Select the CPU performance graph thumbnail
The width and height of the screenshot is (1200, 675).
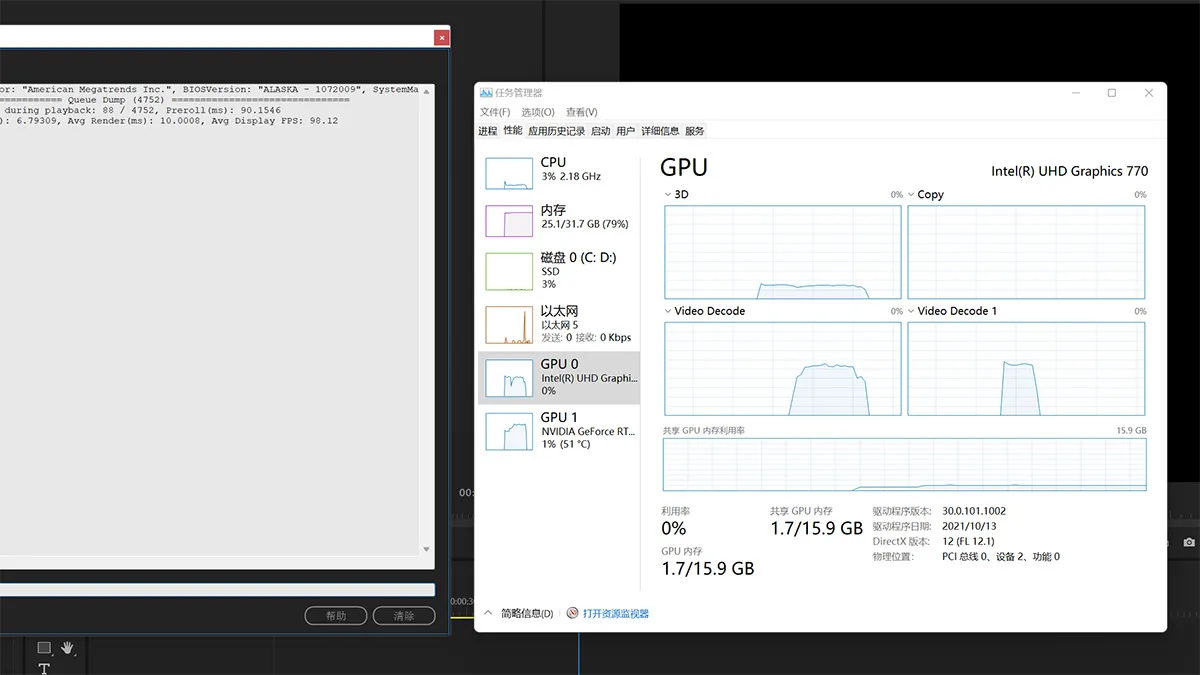click(509, 173)
